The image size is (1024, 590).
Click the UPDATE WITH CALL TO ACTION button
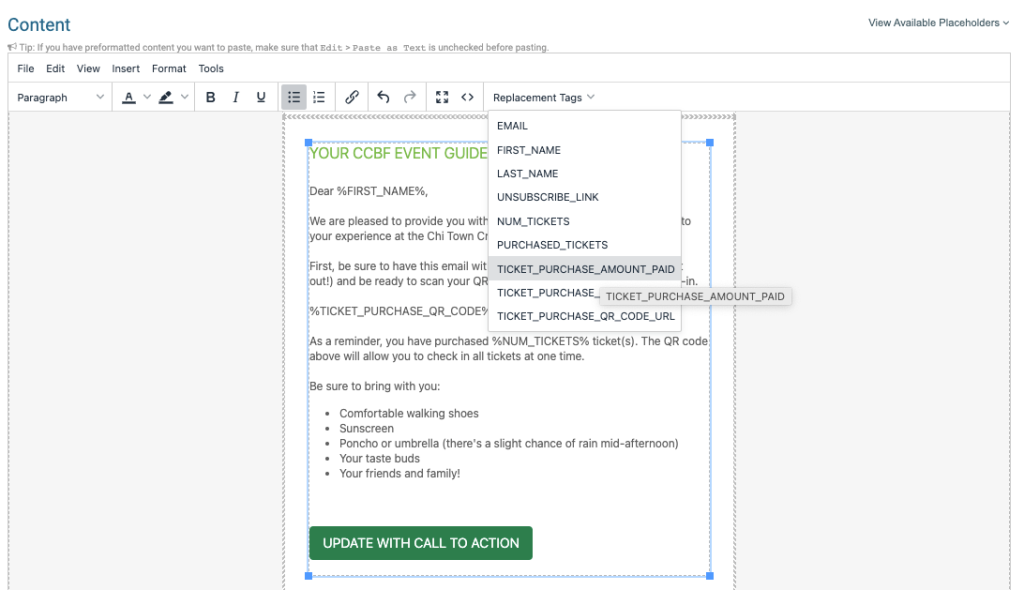[421, 543]
